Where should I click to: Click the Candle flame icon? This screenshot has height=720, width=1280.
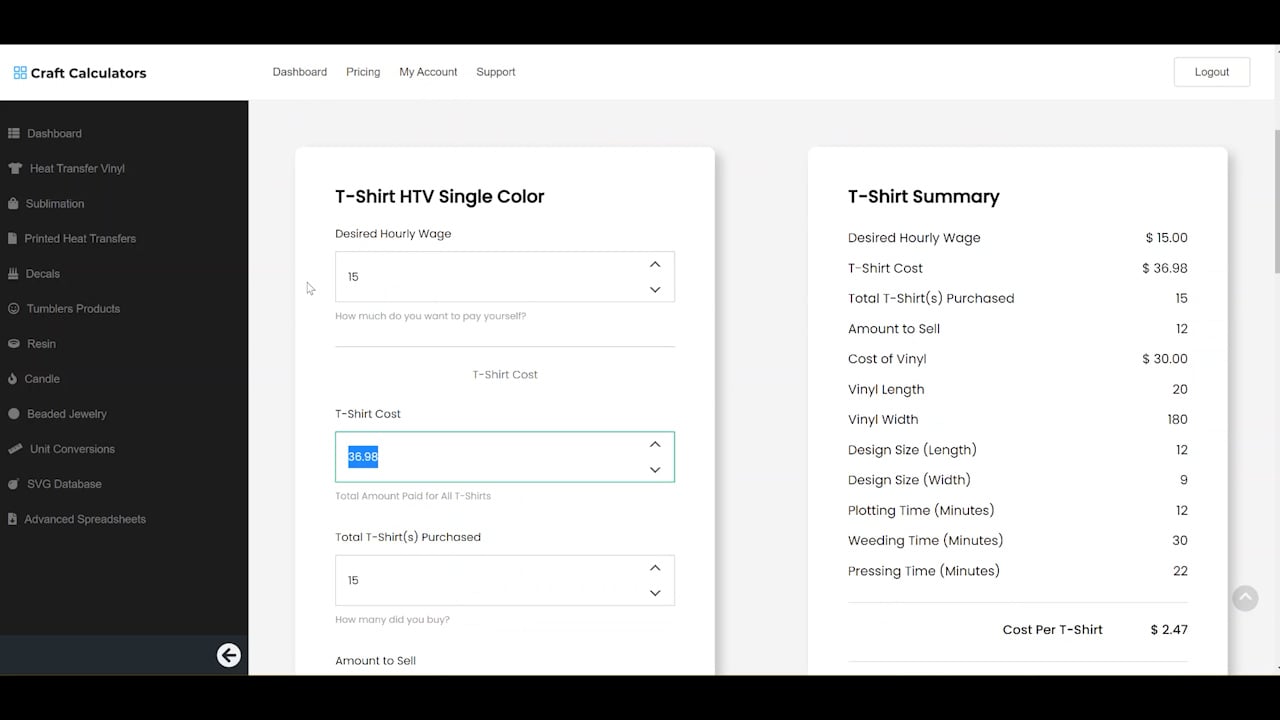pos(13,378)
